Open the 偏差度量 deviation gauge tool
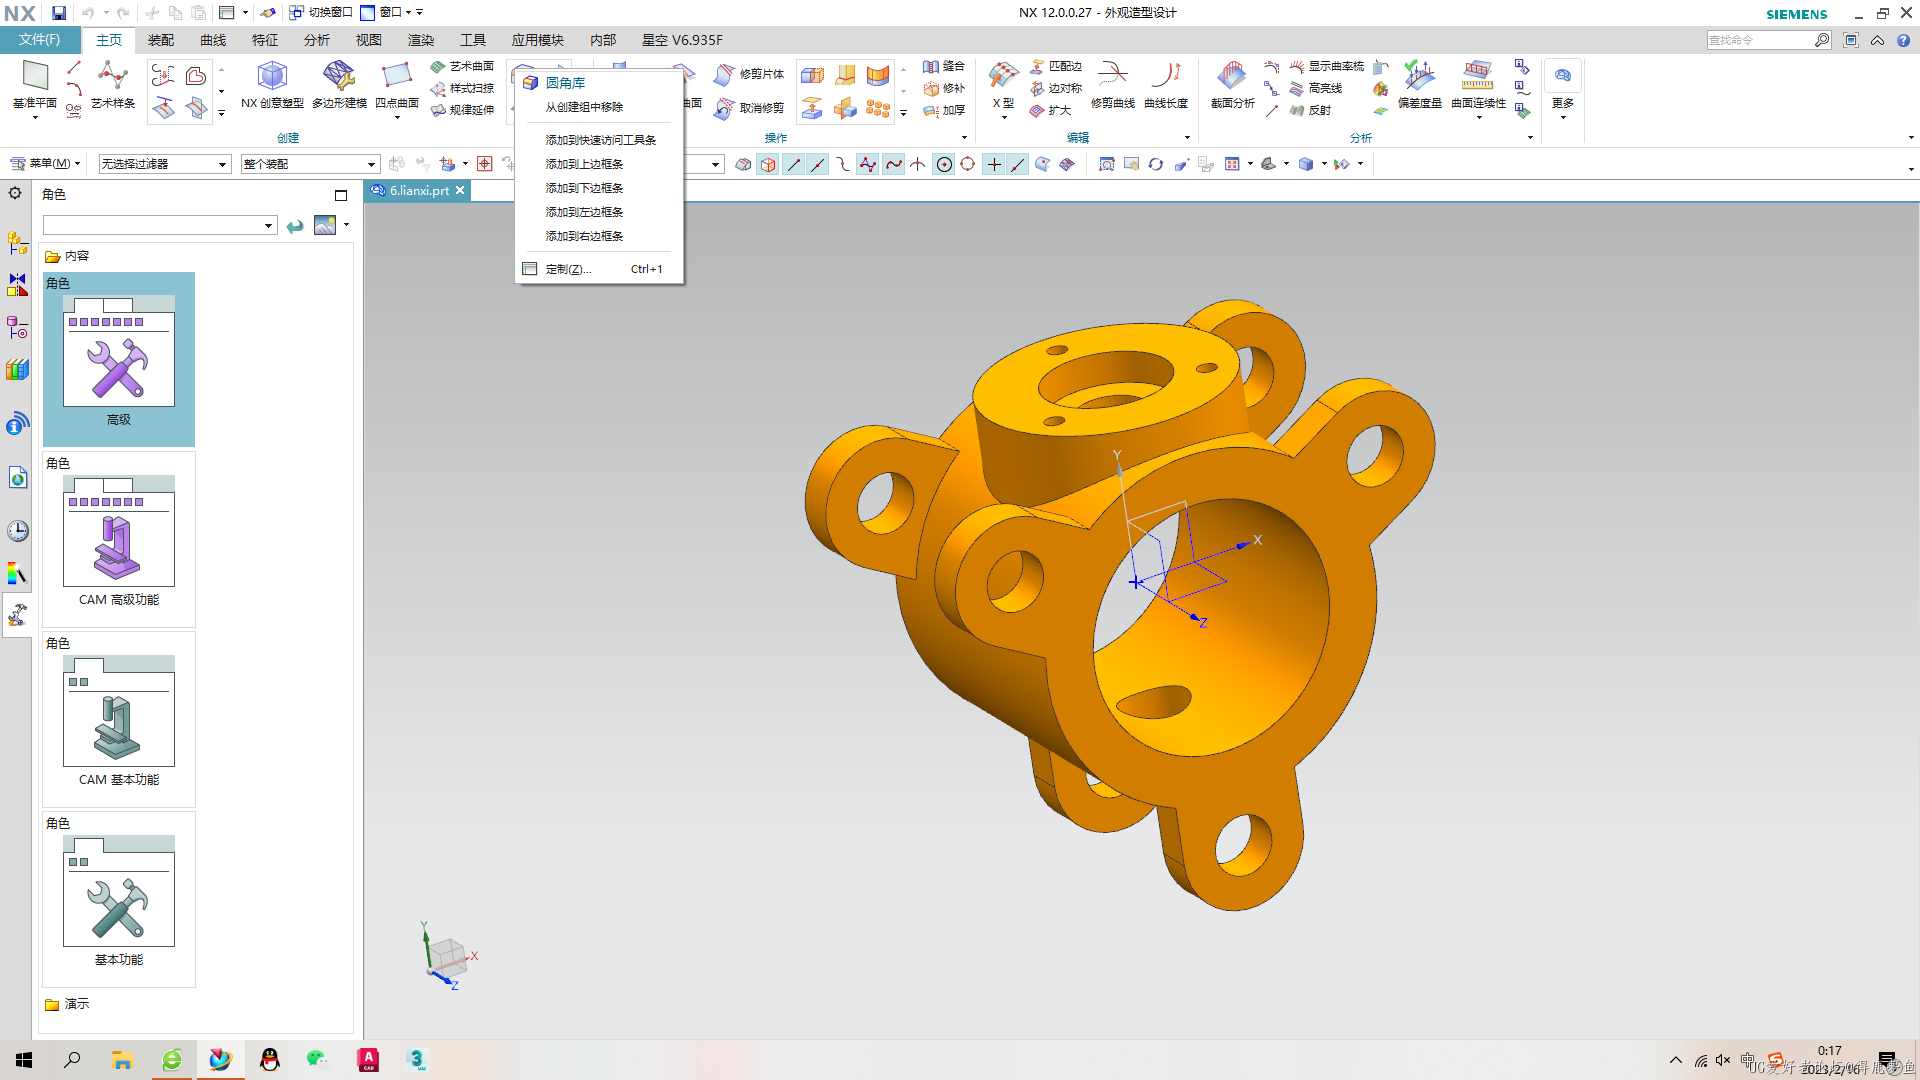Viewport: 1920px width, 1080px height. click(1419, 85)
